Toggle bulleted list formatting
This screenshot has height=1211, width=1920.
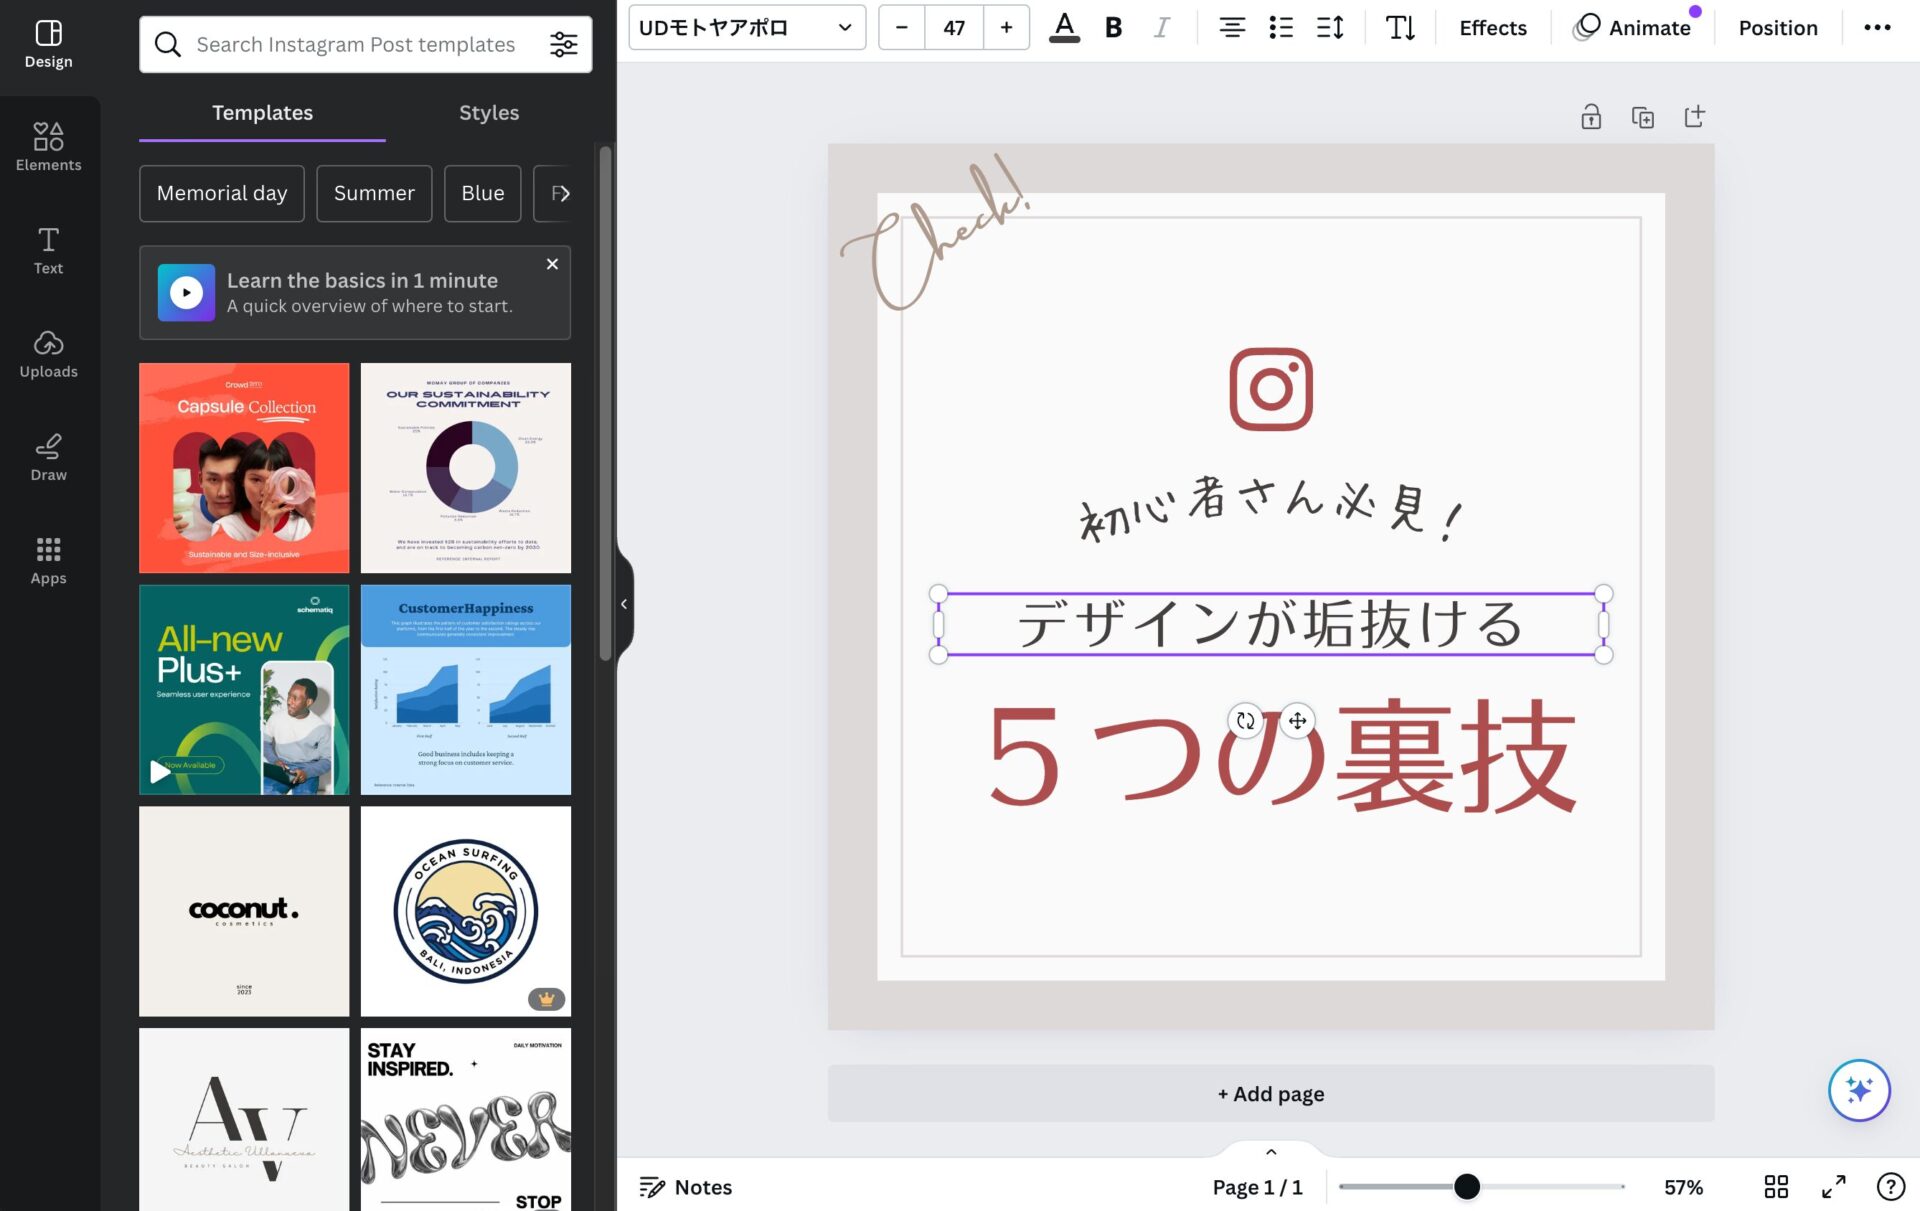1280,28
